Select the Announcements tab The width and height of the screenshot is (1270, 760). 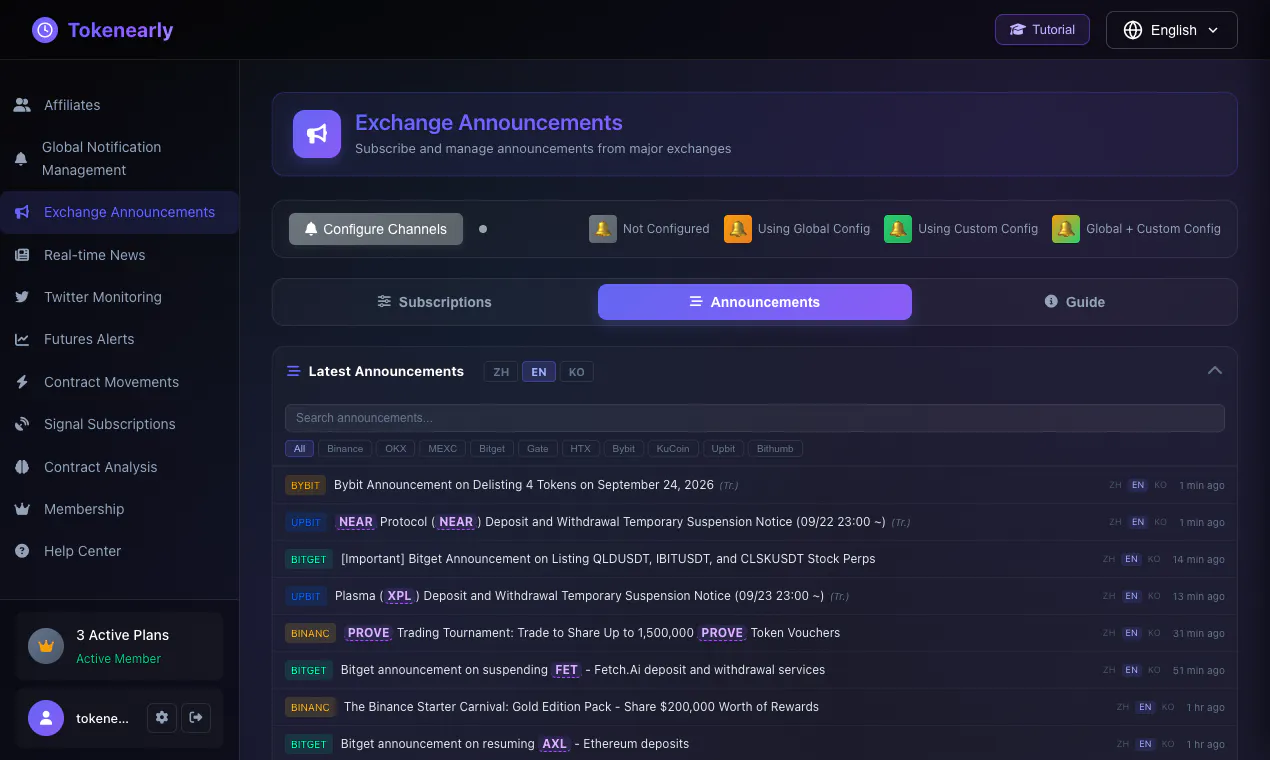(755, 302)
